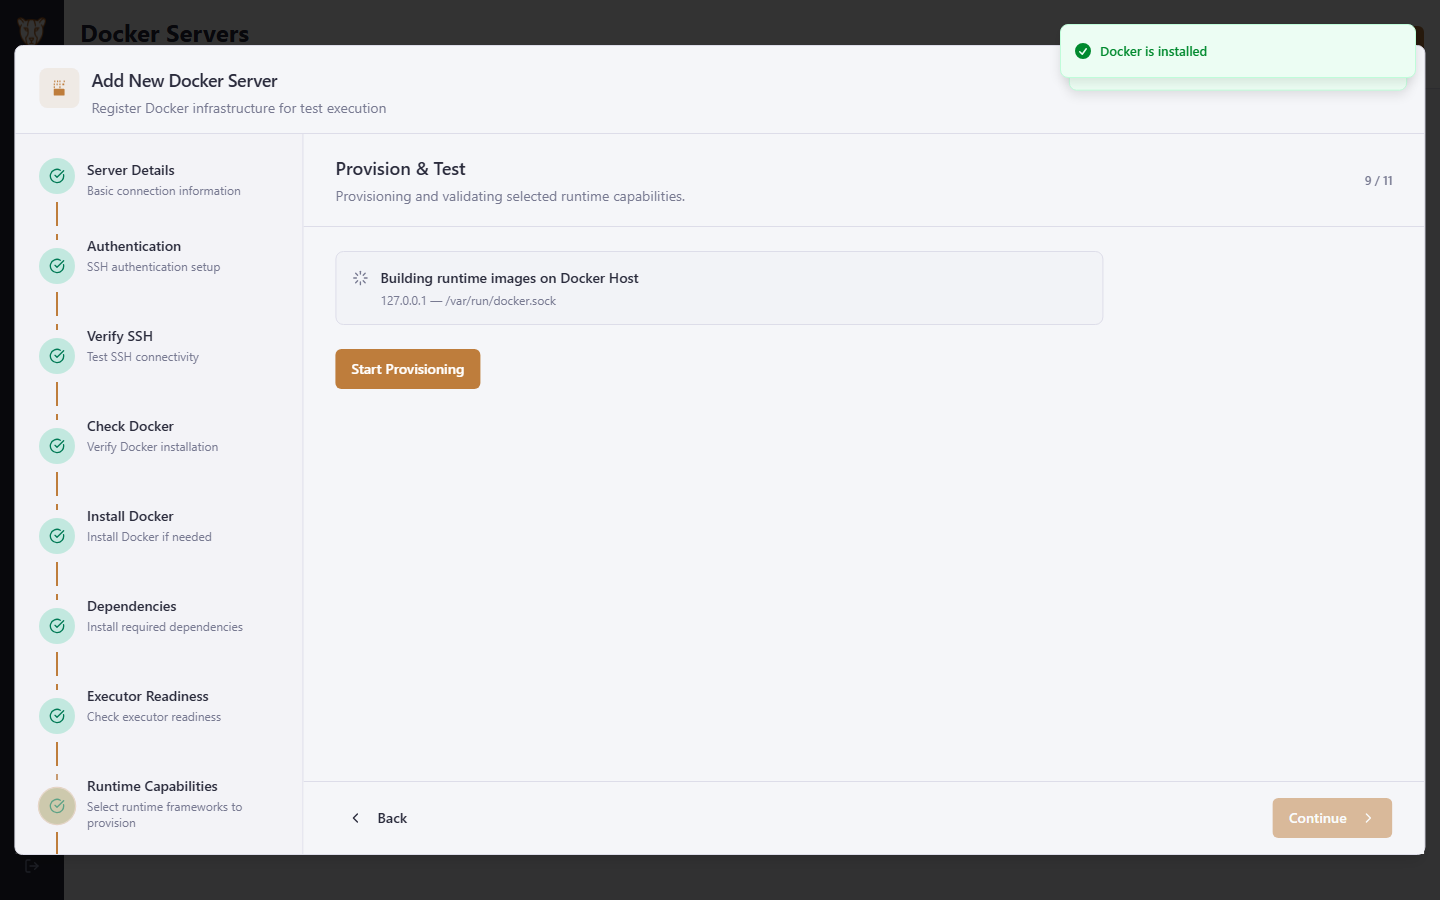Click the Start Provisioning button
The image size is (1440, 900).
408,369
